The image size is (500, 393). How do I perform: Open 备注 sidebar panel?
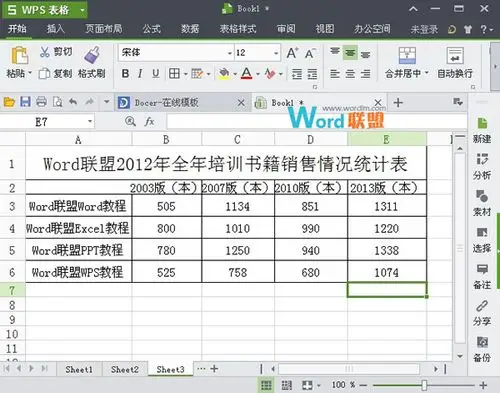[482, 276]
